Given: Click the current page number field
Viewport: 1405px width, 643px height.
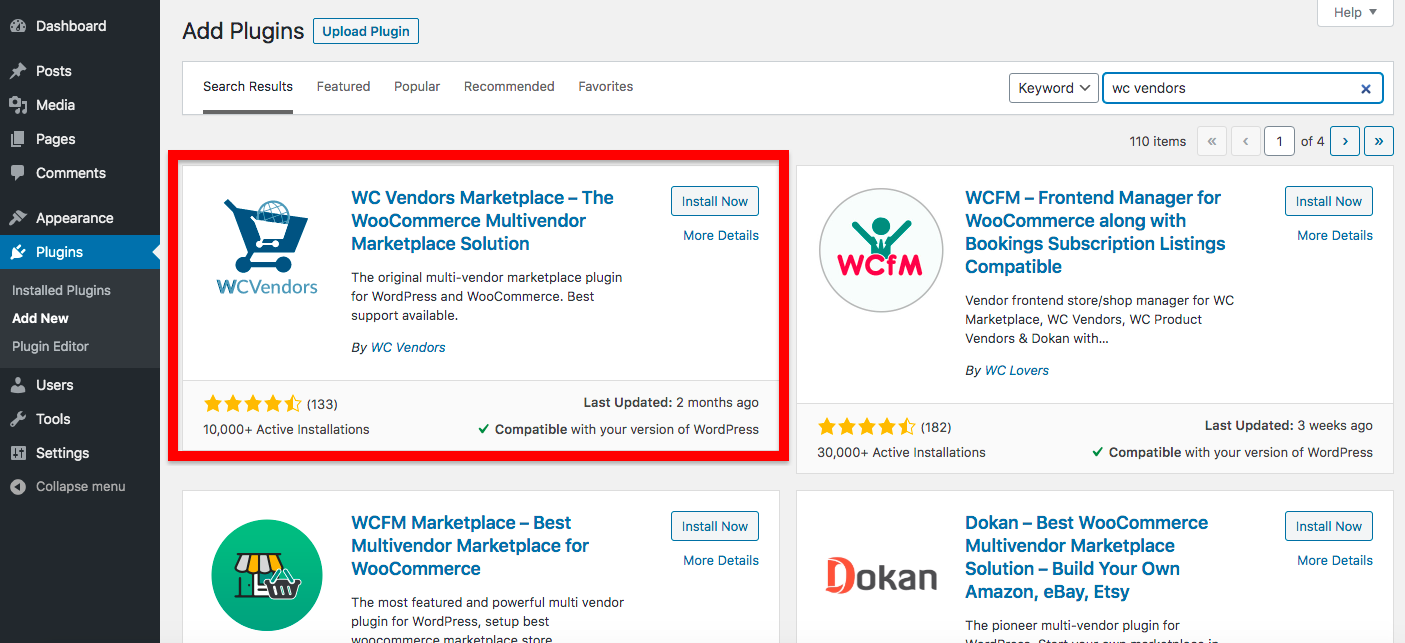Looking at the screenshot, I should pos(1279,141).
